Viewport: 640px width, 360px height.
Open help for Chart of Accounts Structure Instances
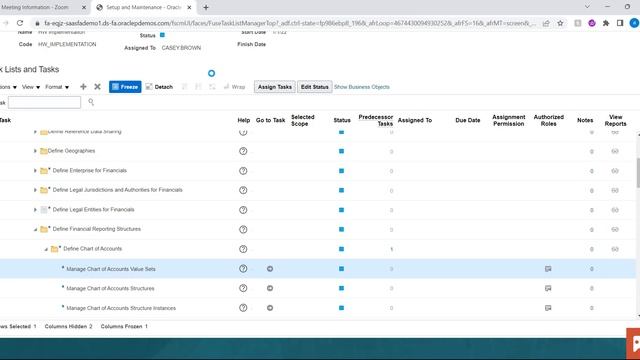click(x=243, y=308)
